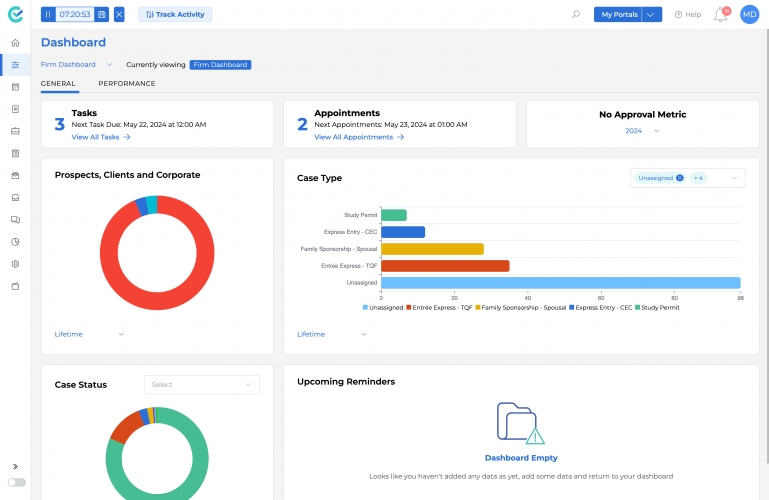Image resolution: width=769 pixels, height=500 pixels.
Task: Click the light blue Unassigned bar
Action: coord(561,283)
